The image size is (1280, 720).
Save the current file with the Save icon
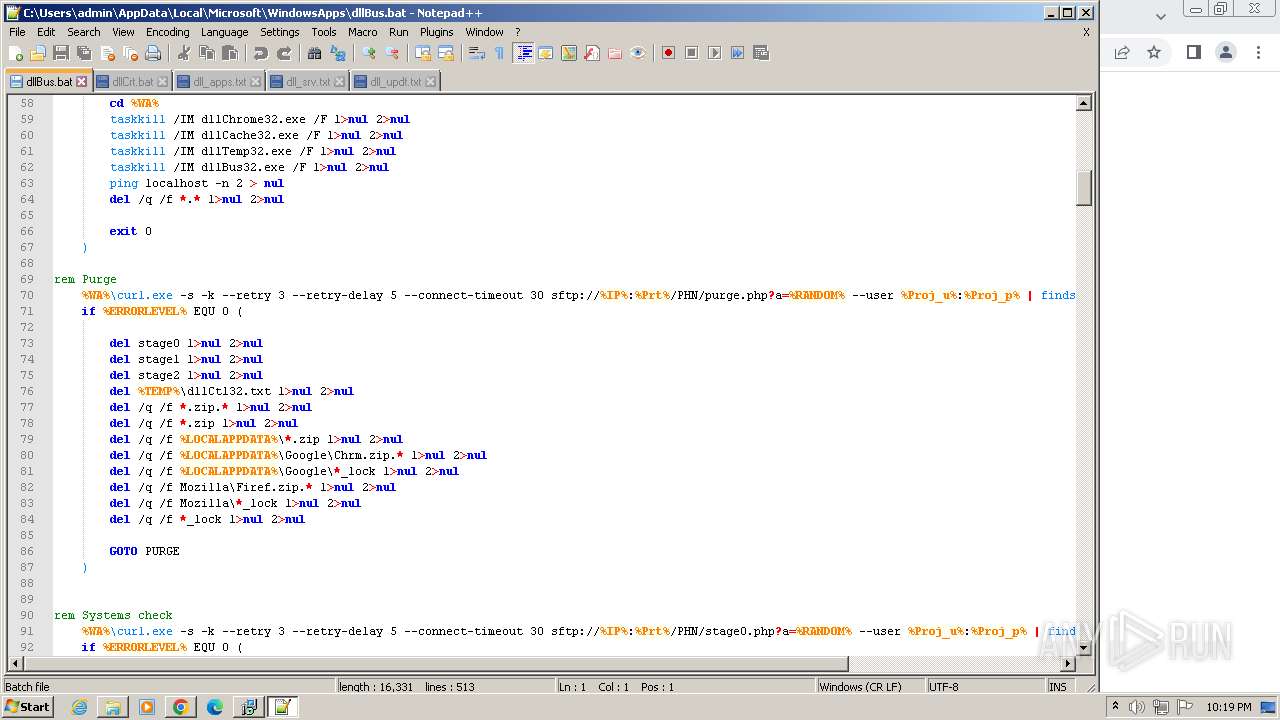pyautogui.click(x=61, y=53)
